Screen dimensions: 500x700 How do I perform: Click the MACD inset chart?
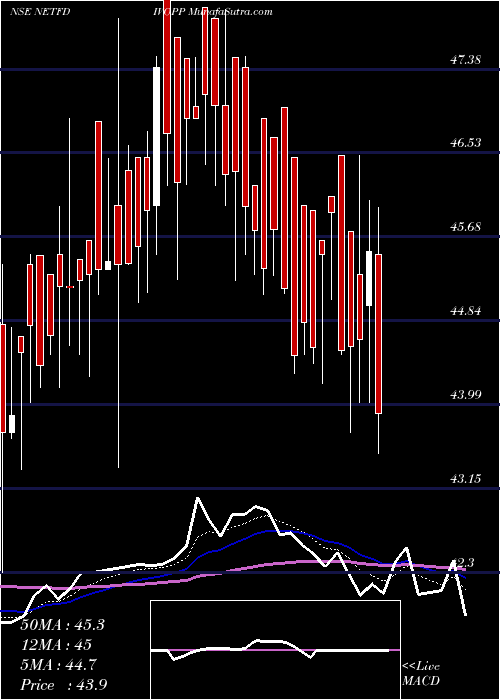coord(275,650)
